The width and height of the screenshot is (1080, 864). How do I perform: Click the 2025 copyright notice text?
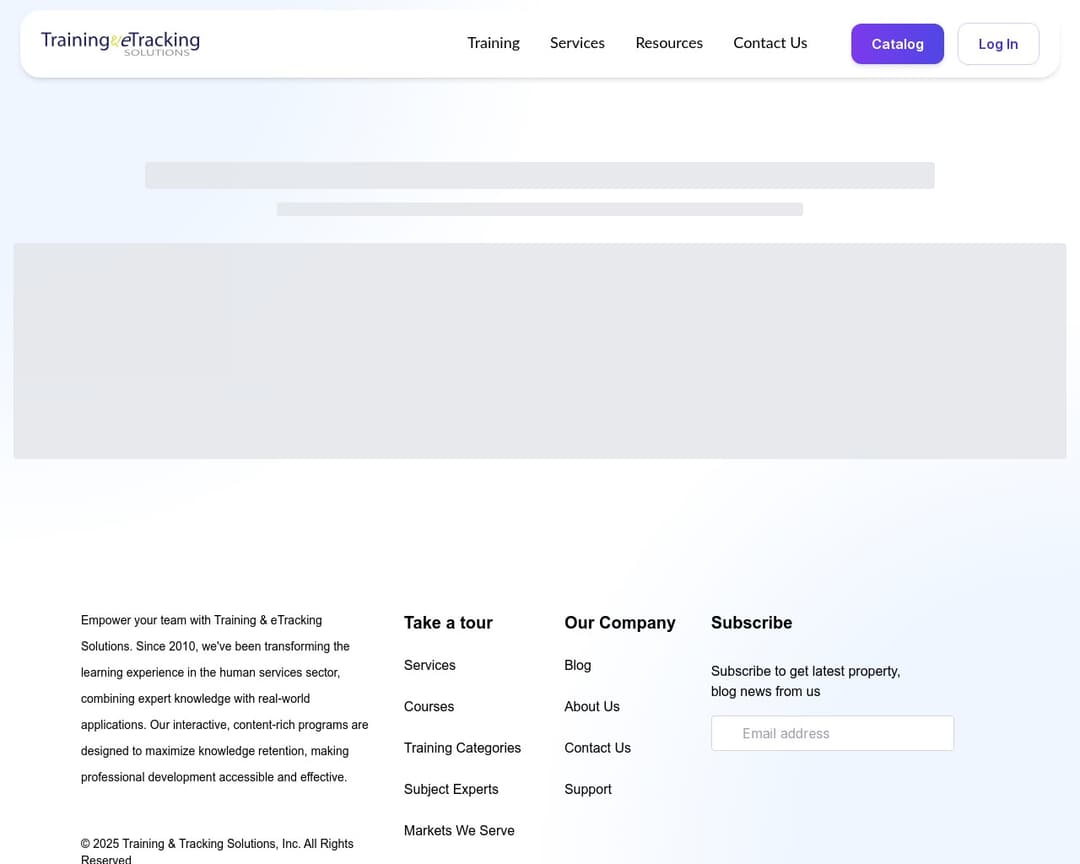pyautogui.click(x=217, y=852)
